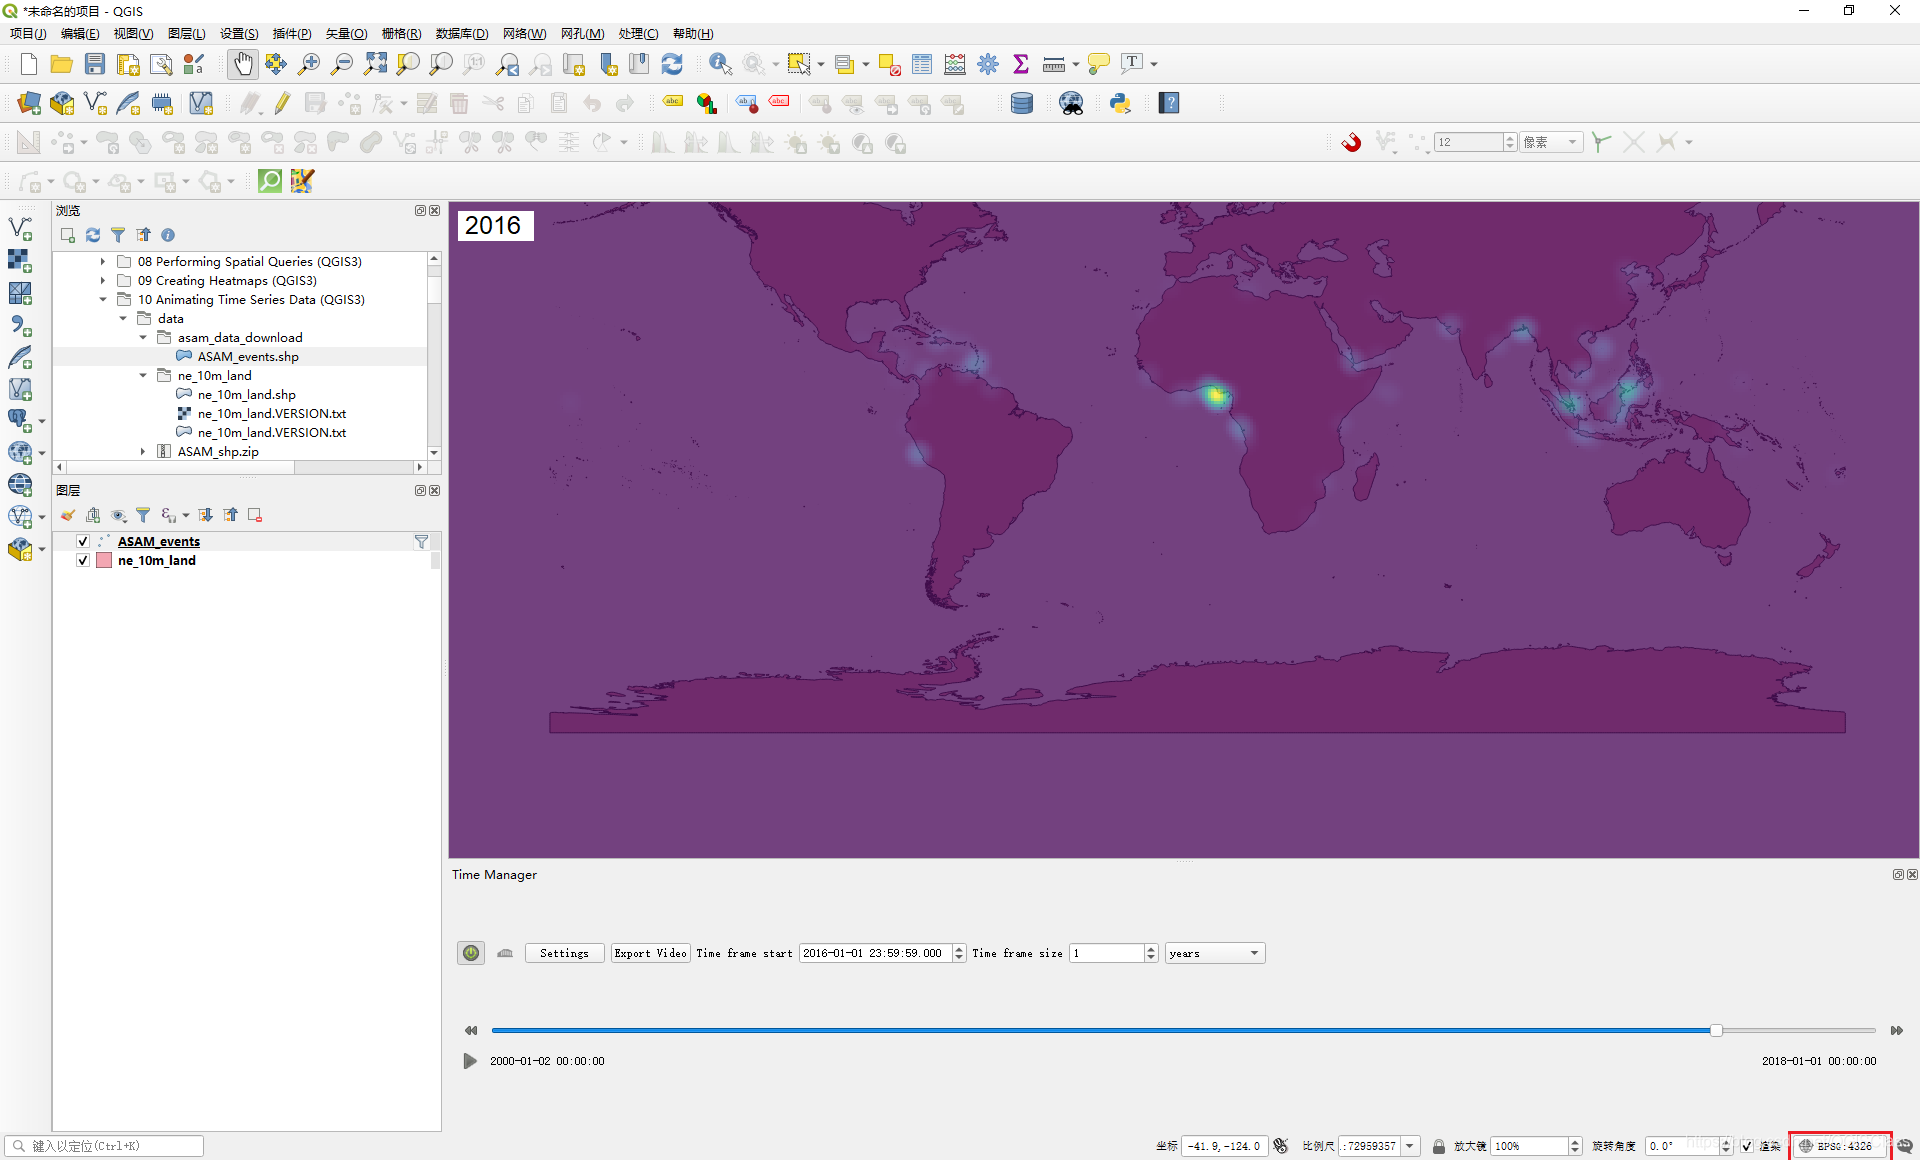Save the project with the floppy icon
Screen dimensions: 1920x1160
coord(95,64)
